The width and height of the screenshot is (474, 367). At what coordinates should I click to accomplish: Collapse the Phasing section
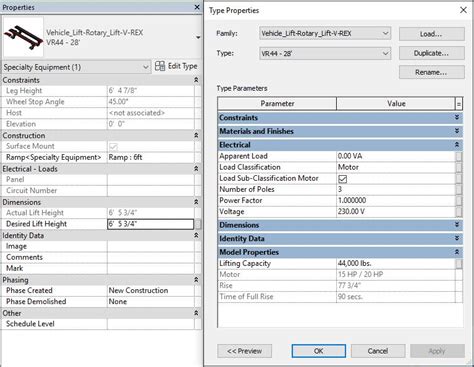(196, 280)
